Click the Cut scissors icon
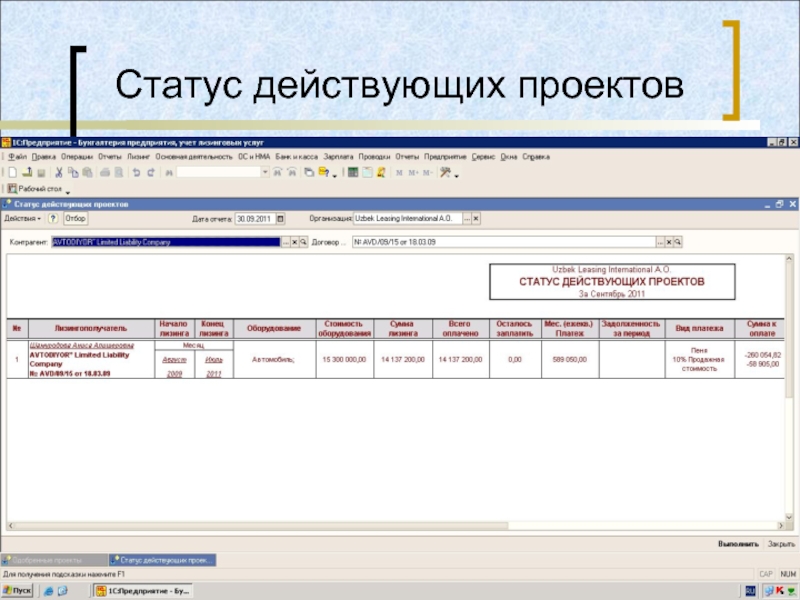The width and height of the screenshot is (800, 600). point(59,172)
